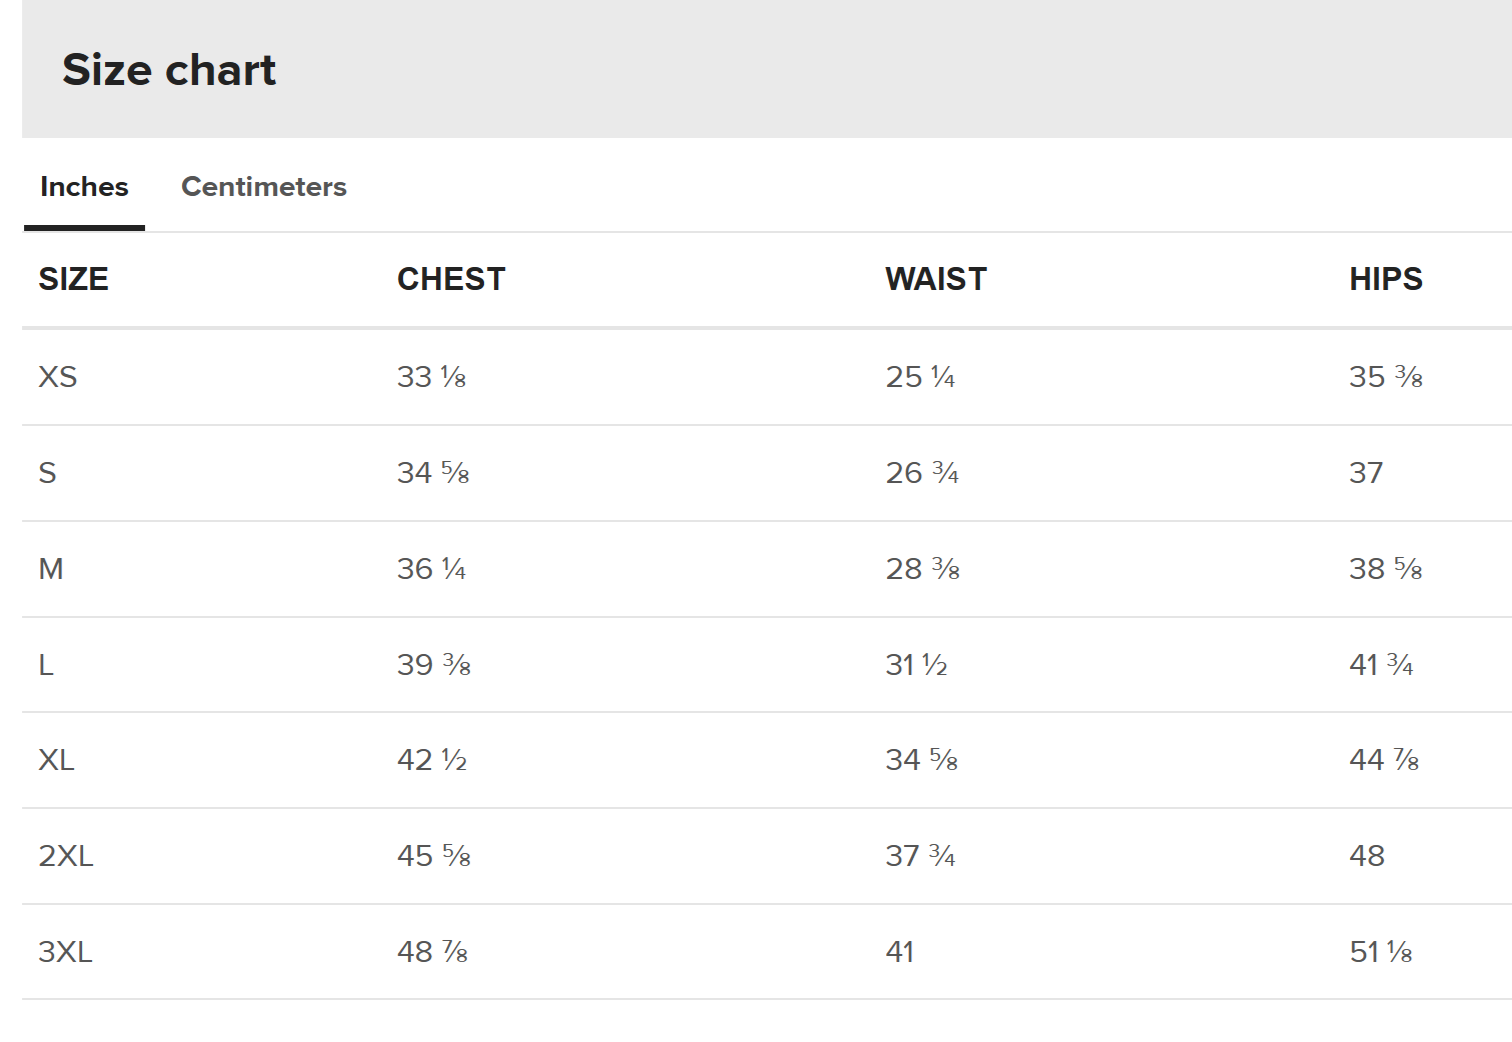The image size is (1512, 1042).
Task: Select the 3XL size row label
Action: pyautogui.click(x=66, y=952)
